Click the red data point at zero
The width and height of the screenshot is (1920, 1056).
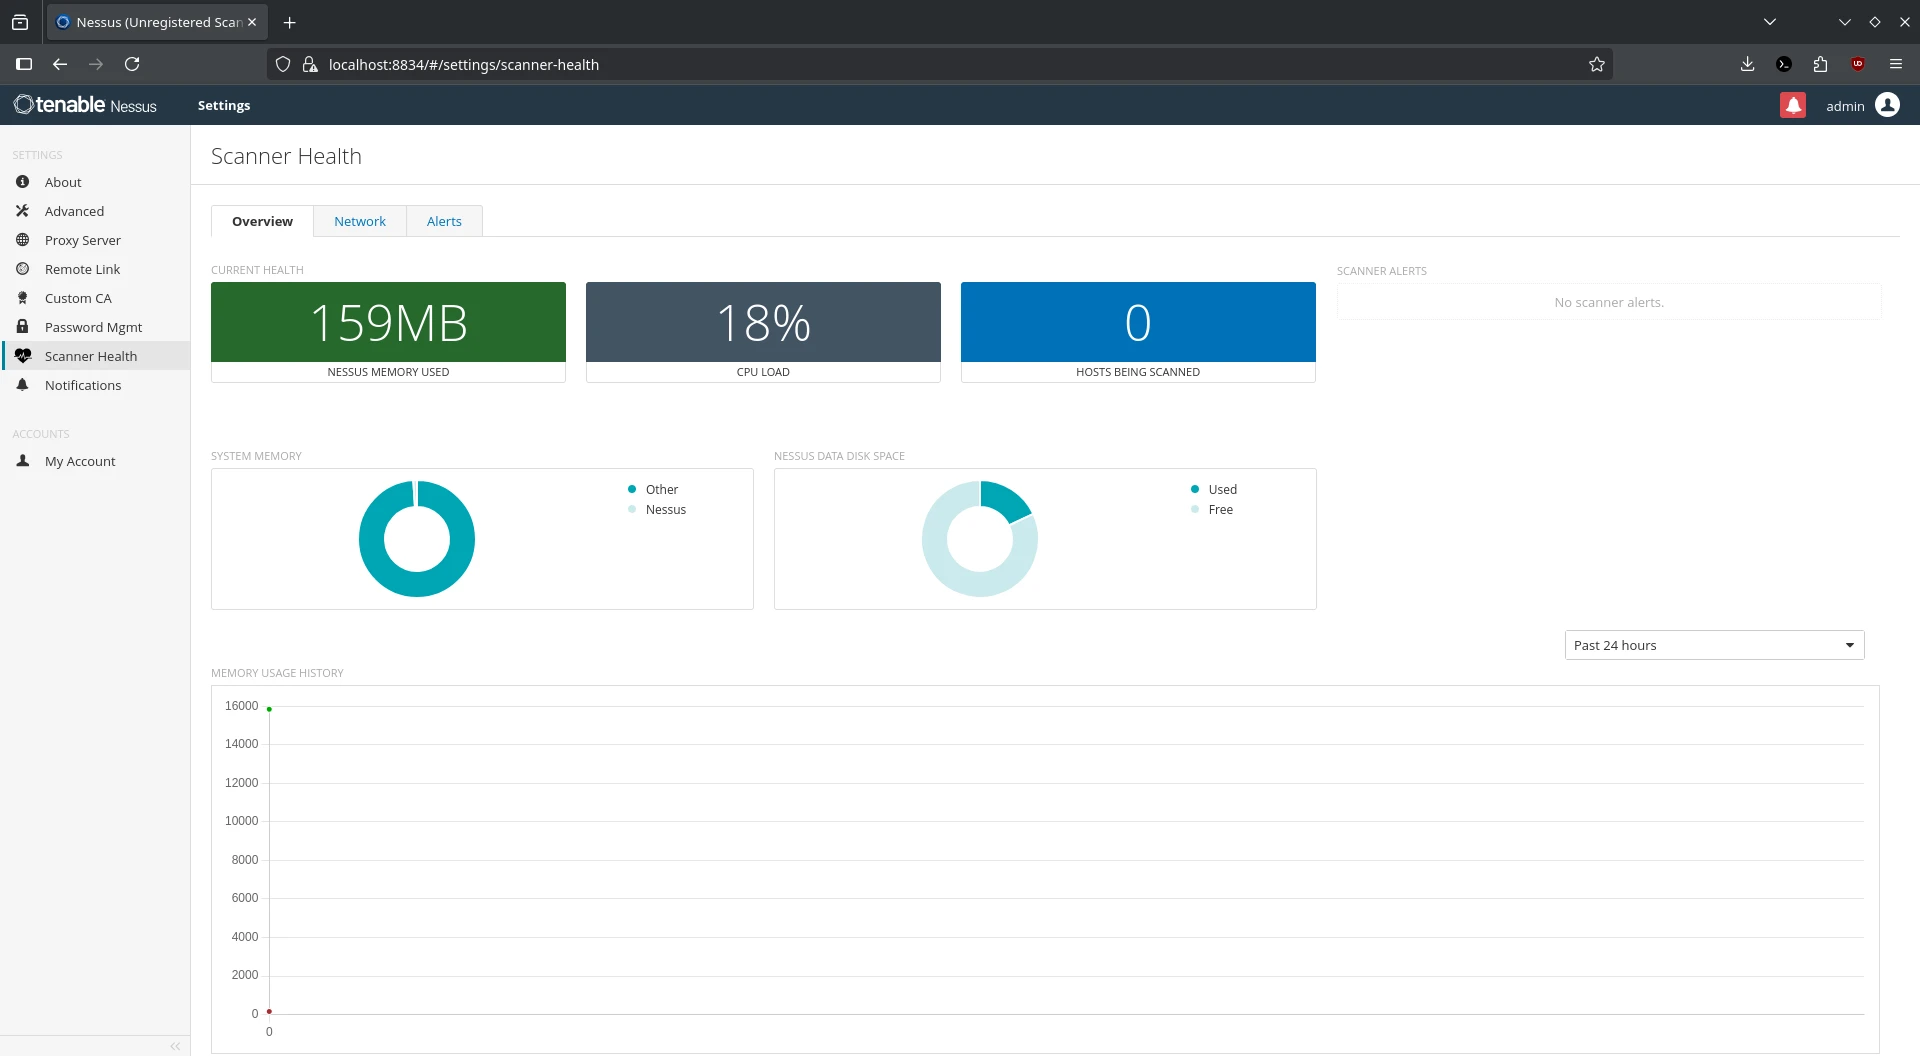pos(269,1012)
